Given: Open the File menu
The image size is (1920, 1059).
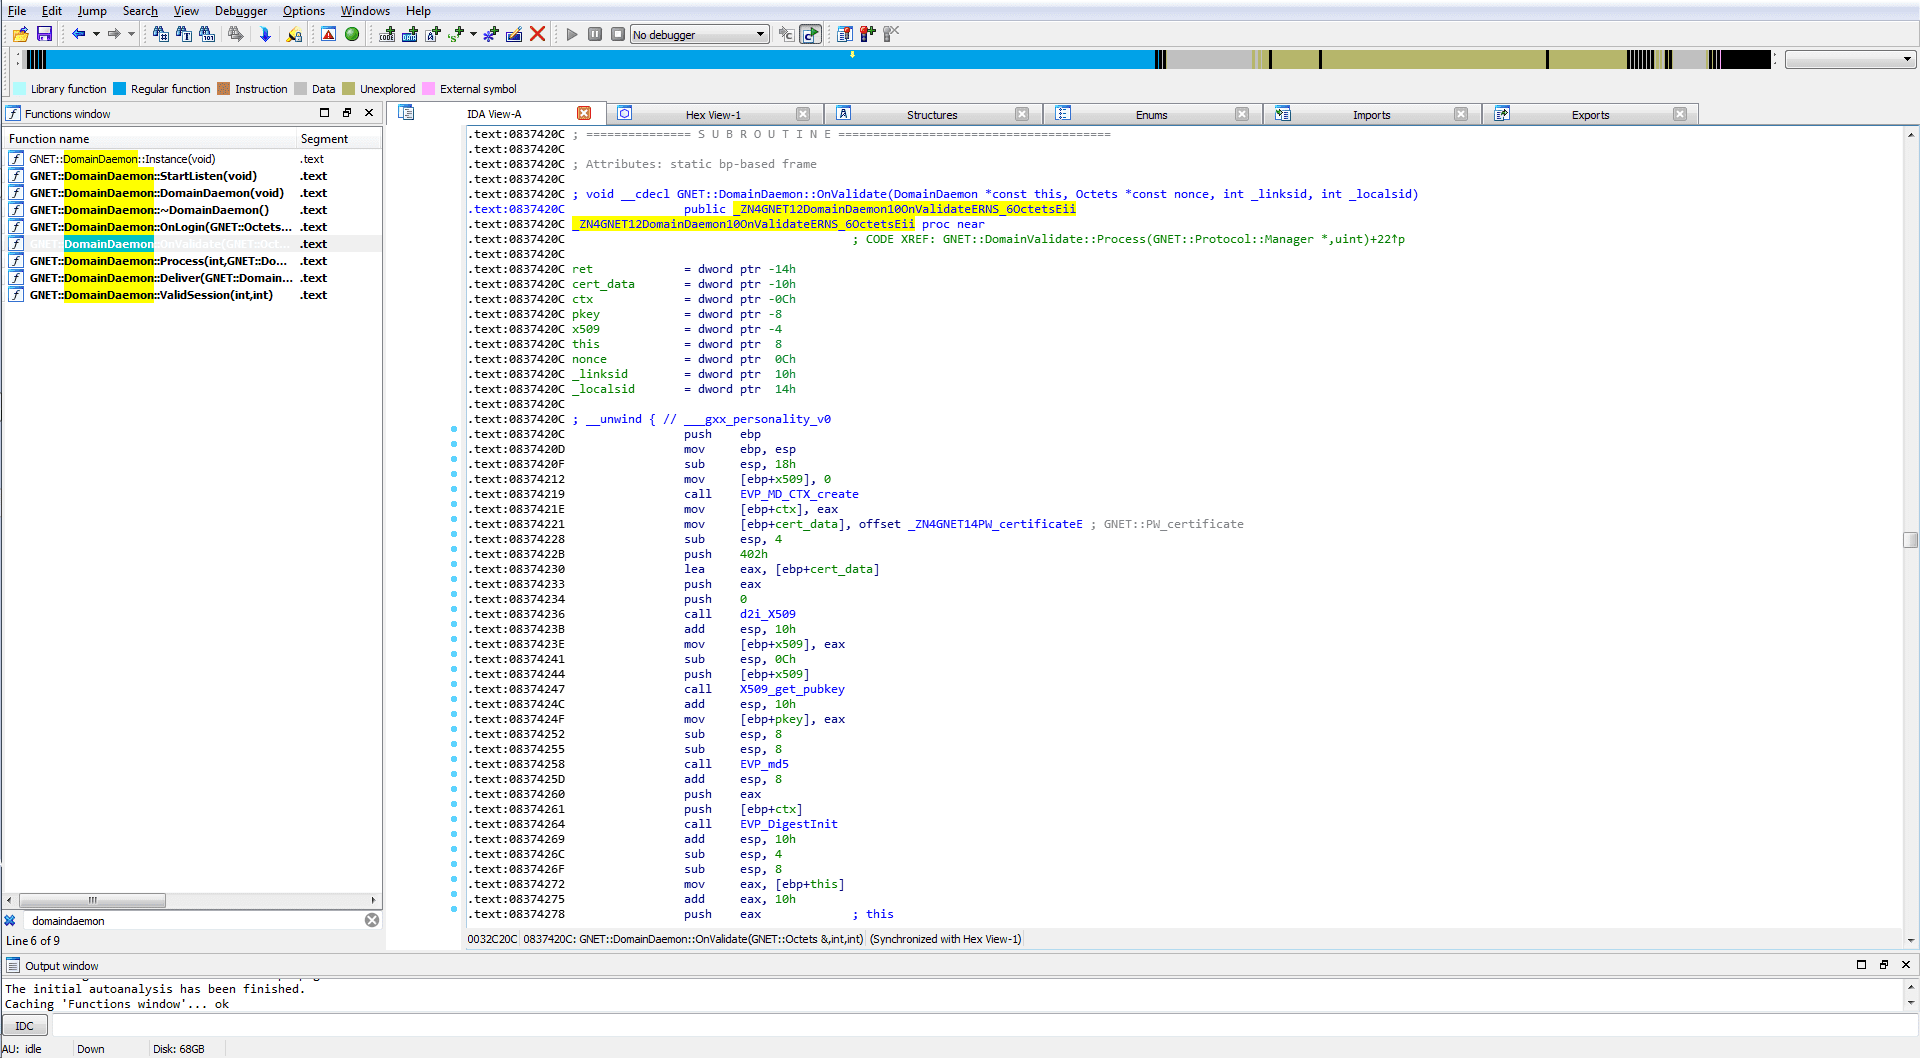Looking at the screenshot, I should click(17, 11).
